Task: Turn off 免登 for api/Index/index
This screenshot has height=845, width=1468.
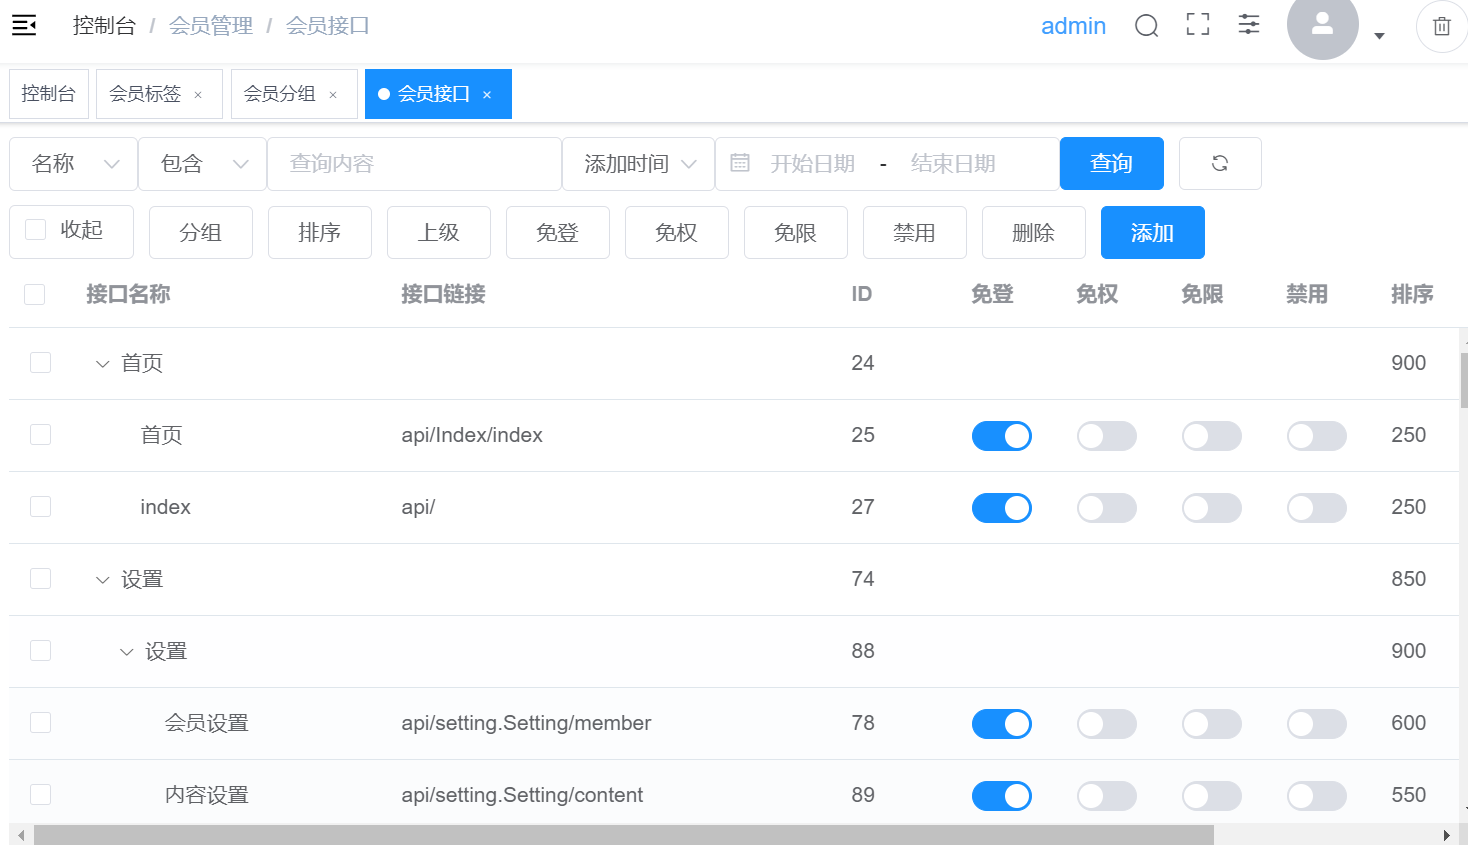Action: coord(1002,436)
